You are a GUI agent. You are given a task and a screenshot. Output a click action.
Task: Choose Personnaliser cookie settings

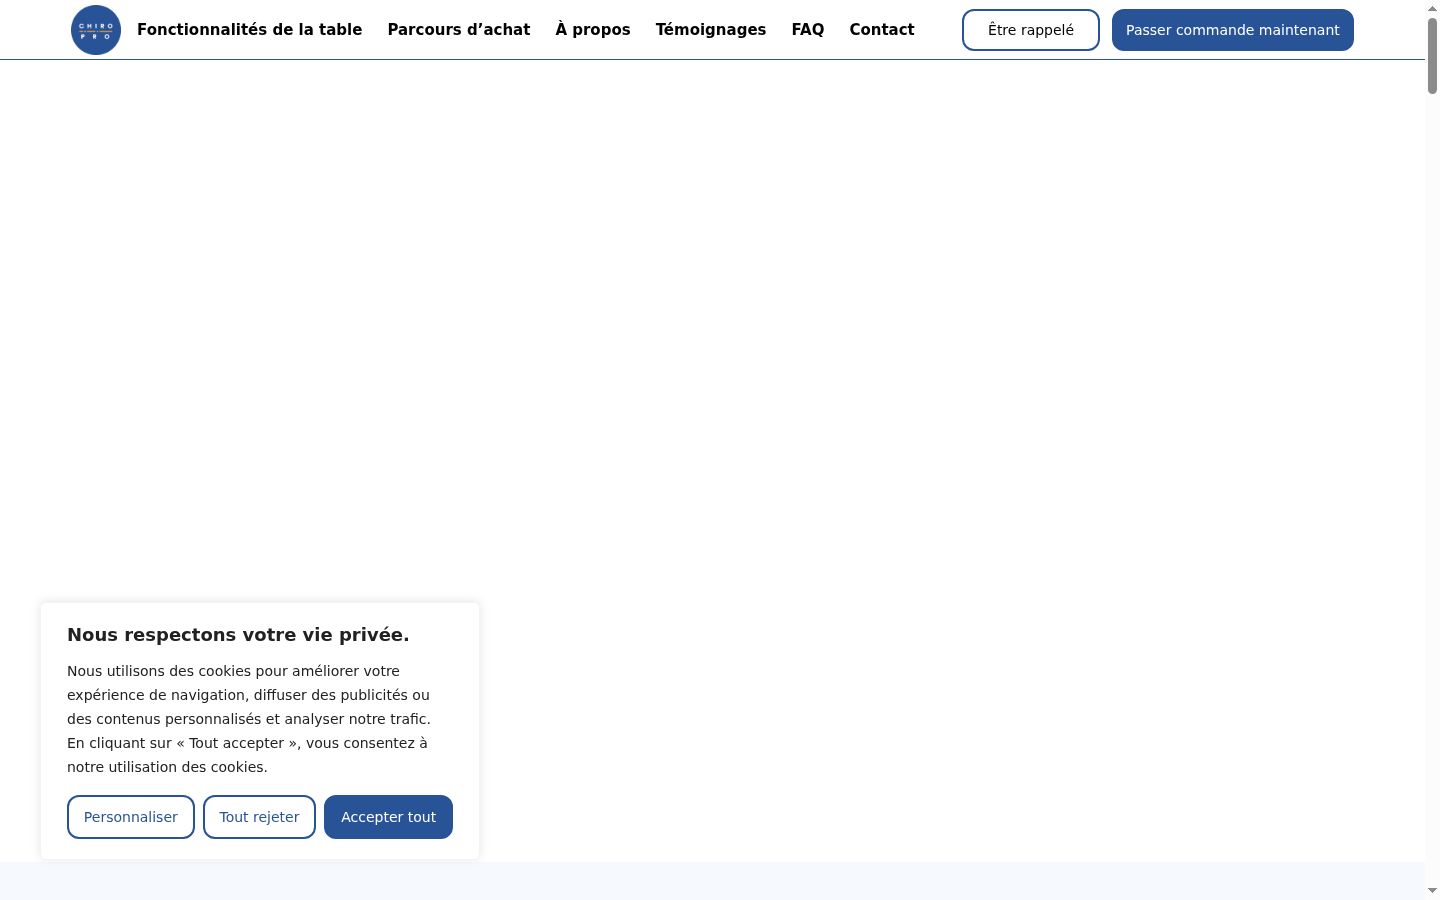pos(131,817)
